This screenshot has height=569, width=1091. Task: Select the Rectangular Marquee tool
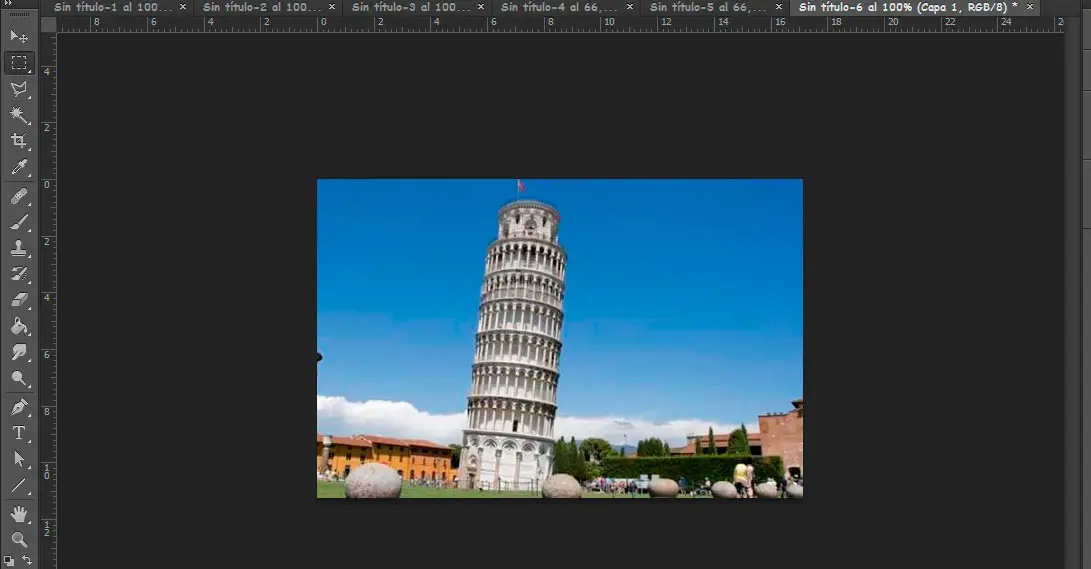(18, 63)
